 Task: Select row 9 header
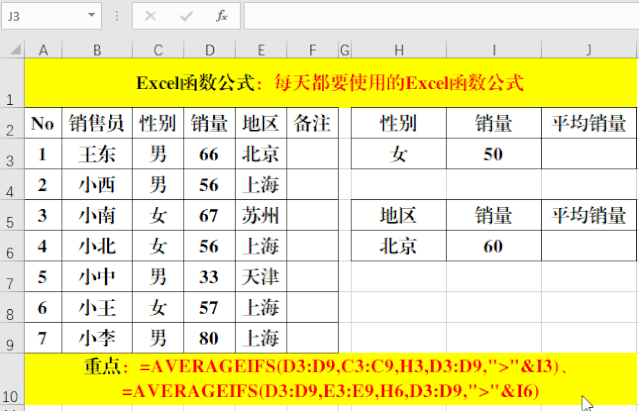pos(12,338)
